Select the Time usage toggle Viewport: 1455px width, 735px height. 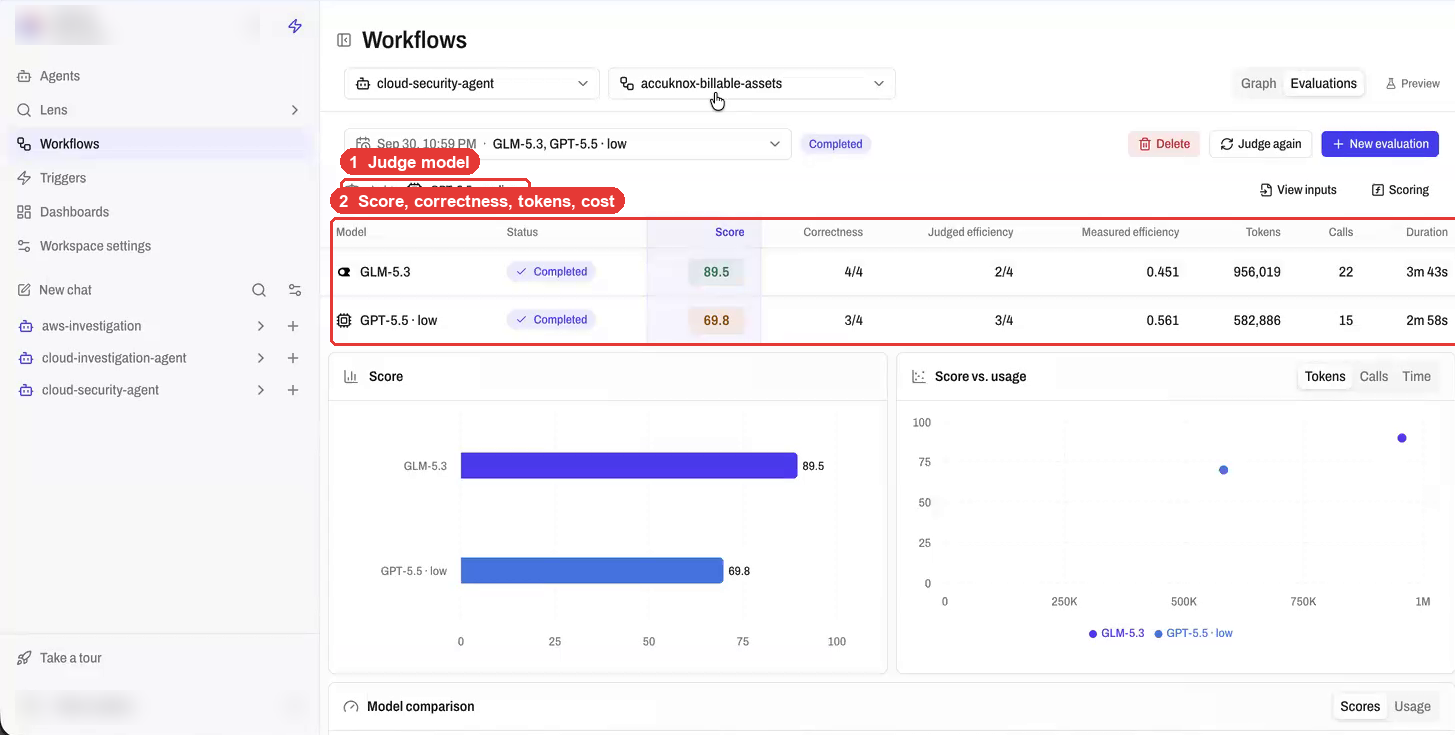pyautogui.click(x=1416, y=377)
